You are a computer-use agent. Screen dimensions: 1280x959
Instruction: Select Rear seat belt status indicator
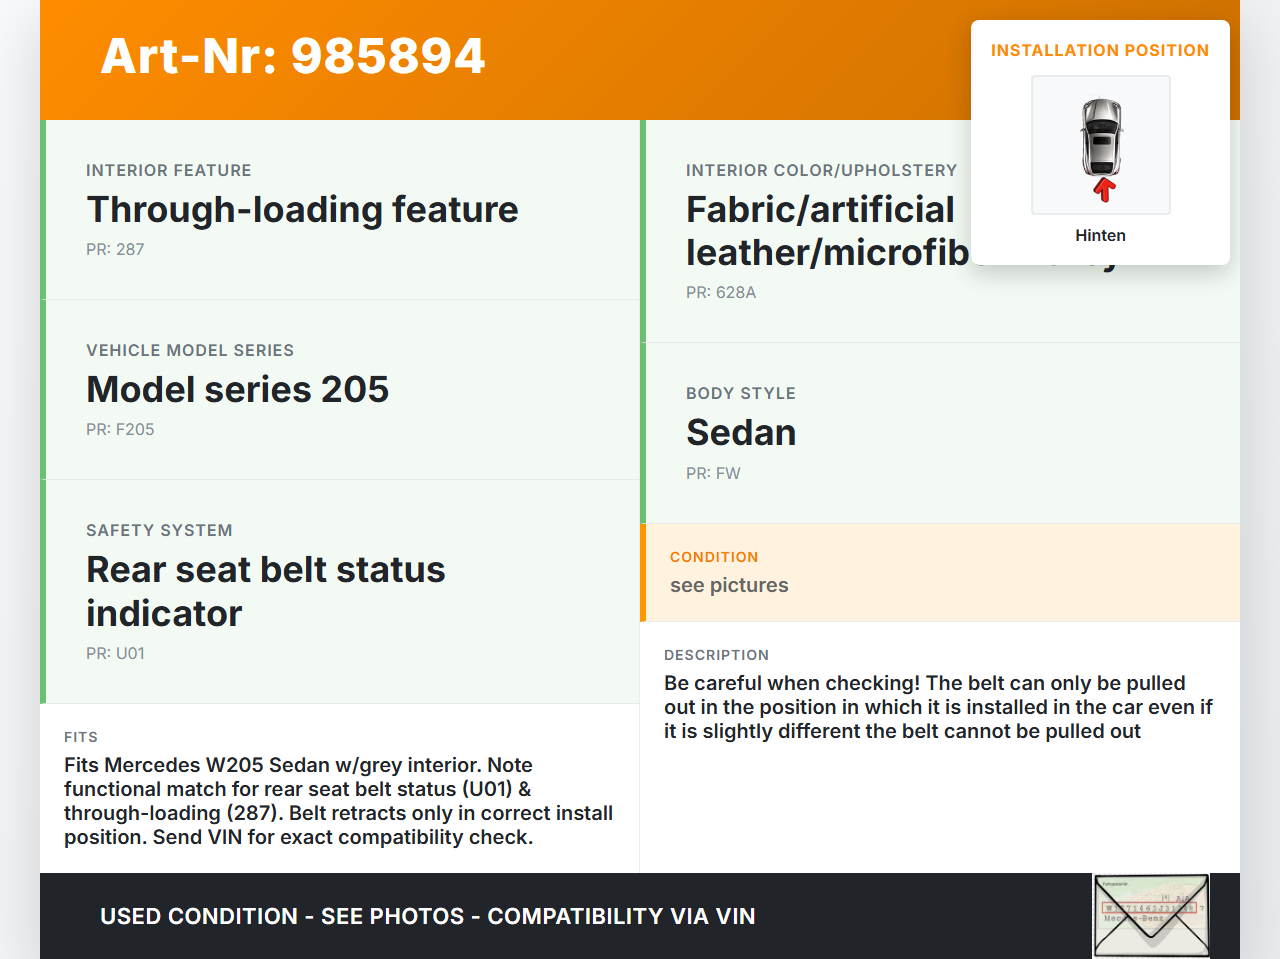265,591
